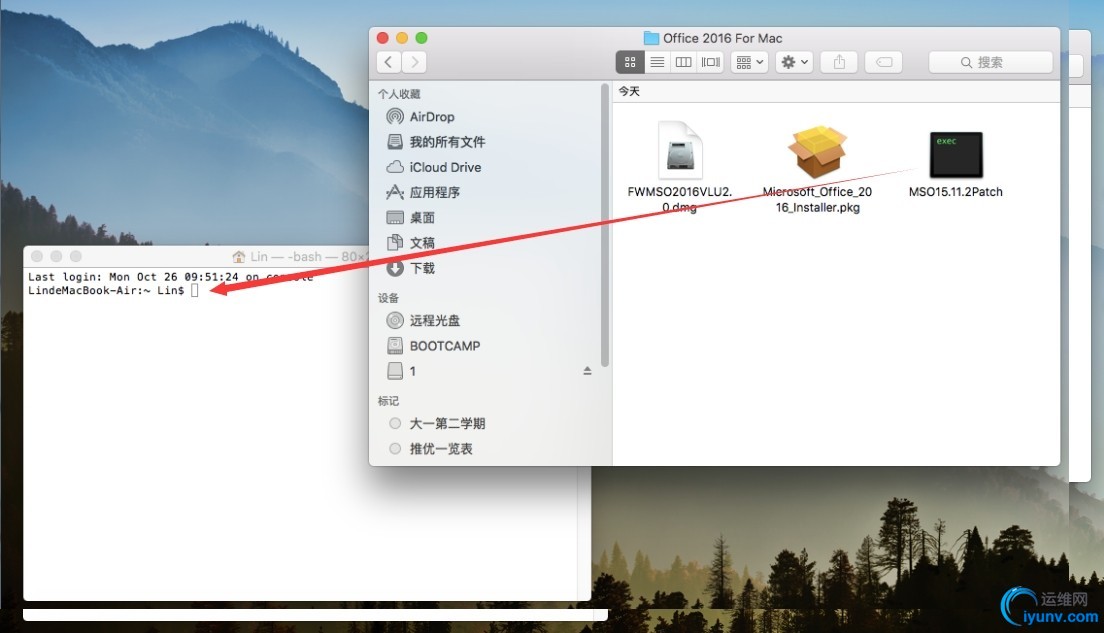The height and width of the screenshot is (633, 1104).
Task: Click the Office 2016 For Mac window title
Action: tap(722, 38)
